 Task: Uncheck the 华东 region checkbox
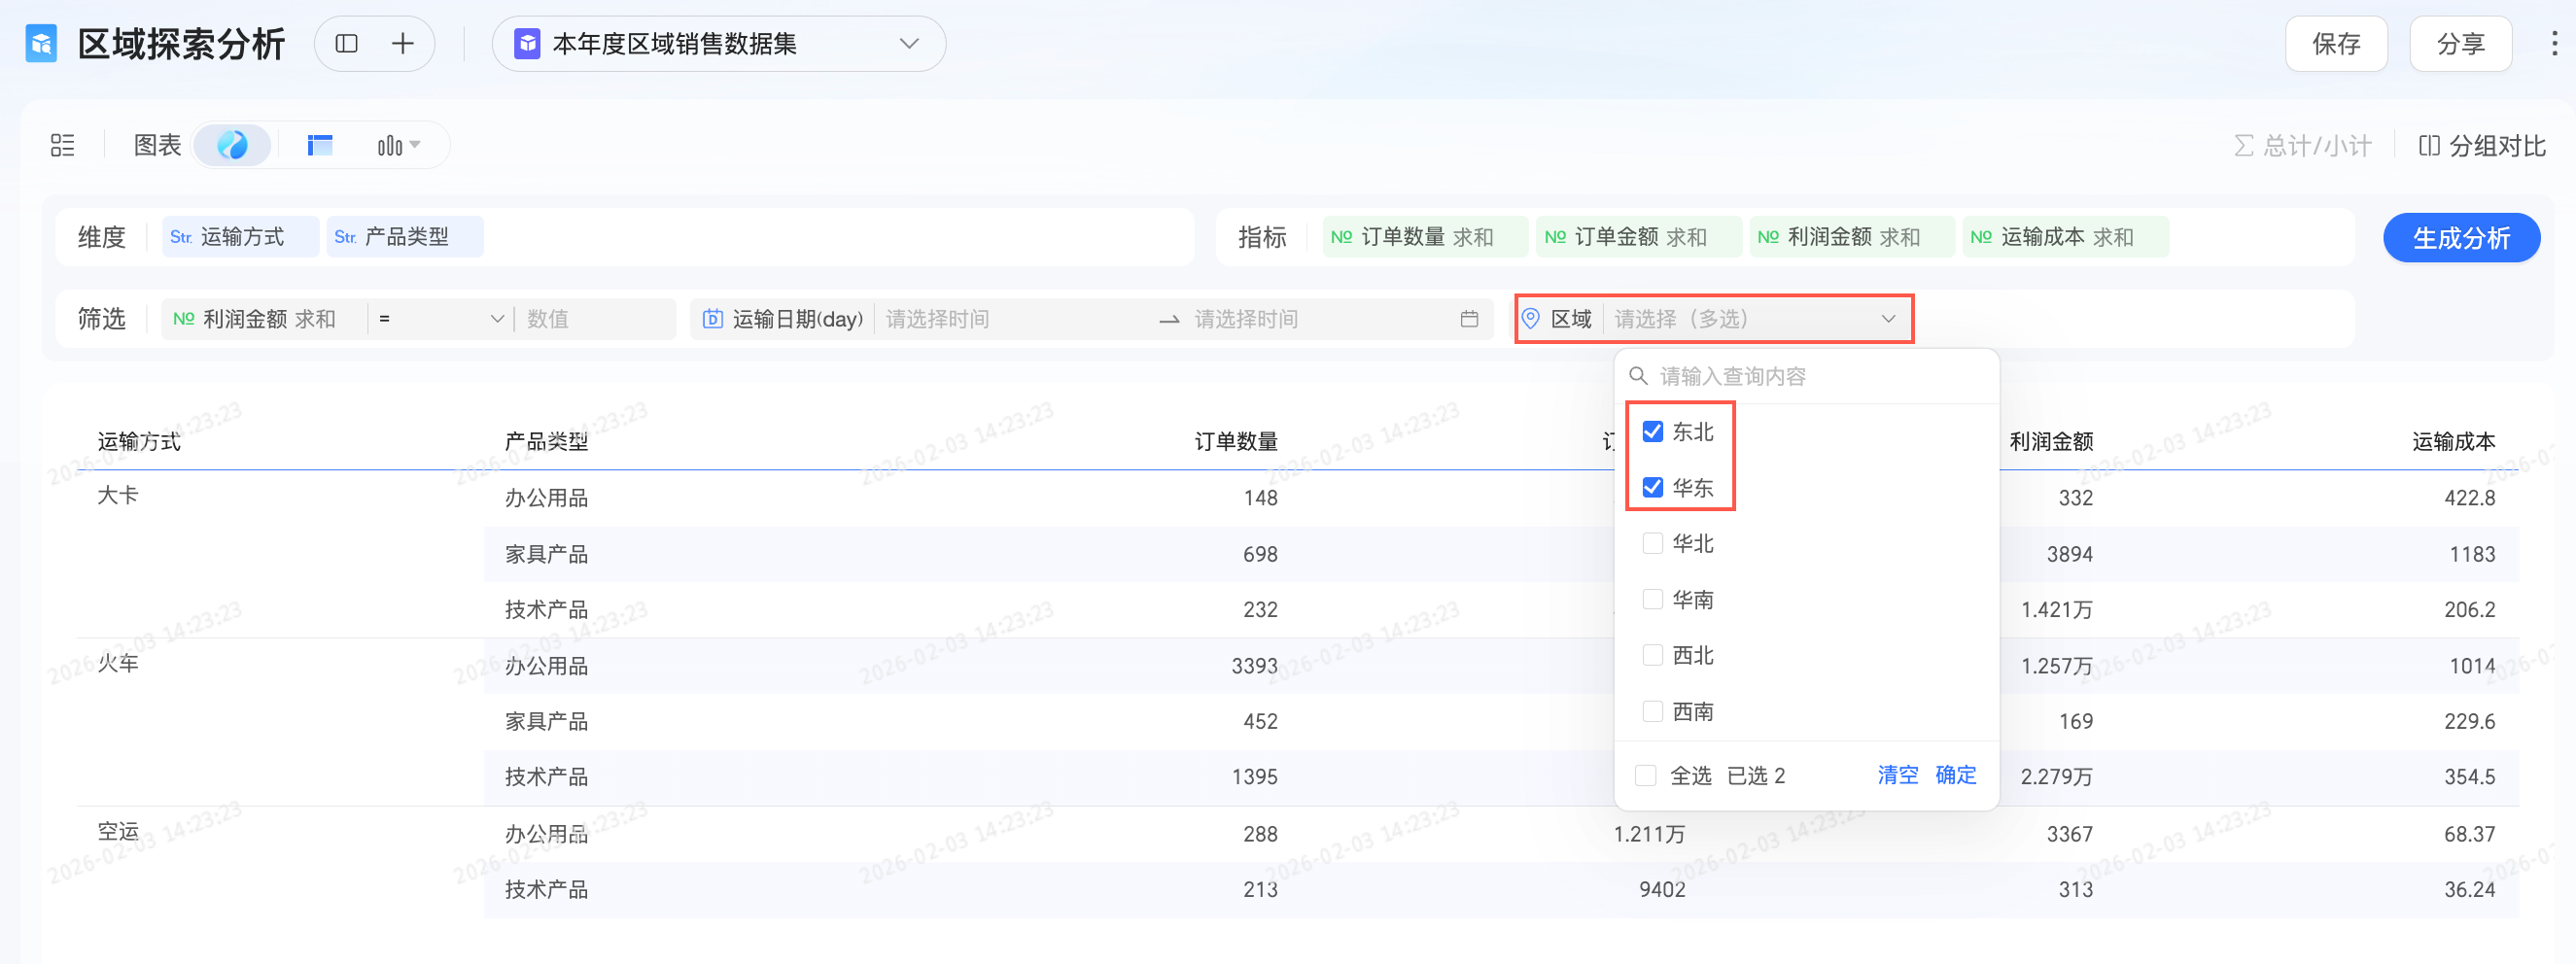coord(1653,488)
